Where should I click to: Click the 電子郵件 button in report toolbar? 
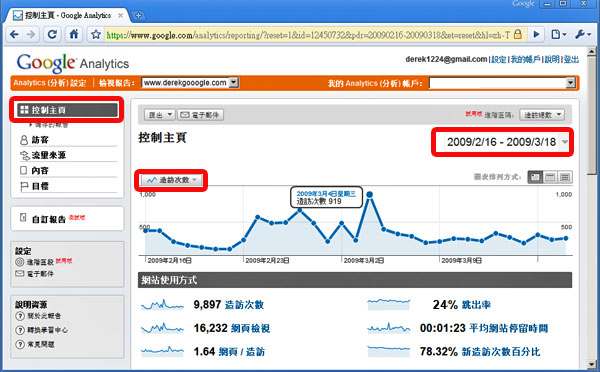click(x=200, y=115)
